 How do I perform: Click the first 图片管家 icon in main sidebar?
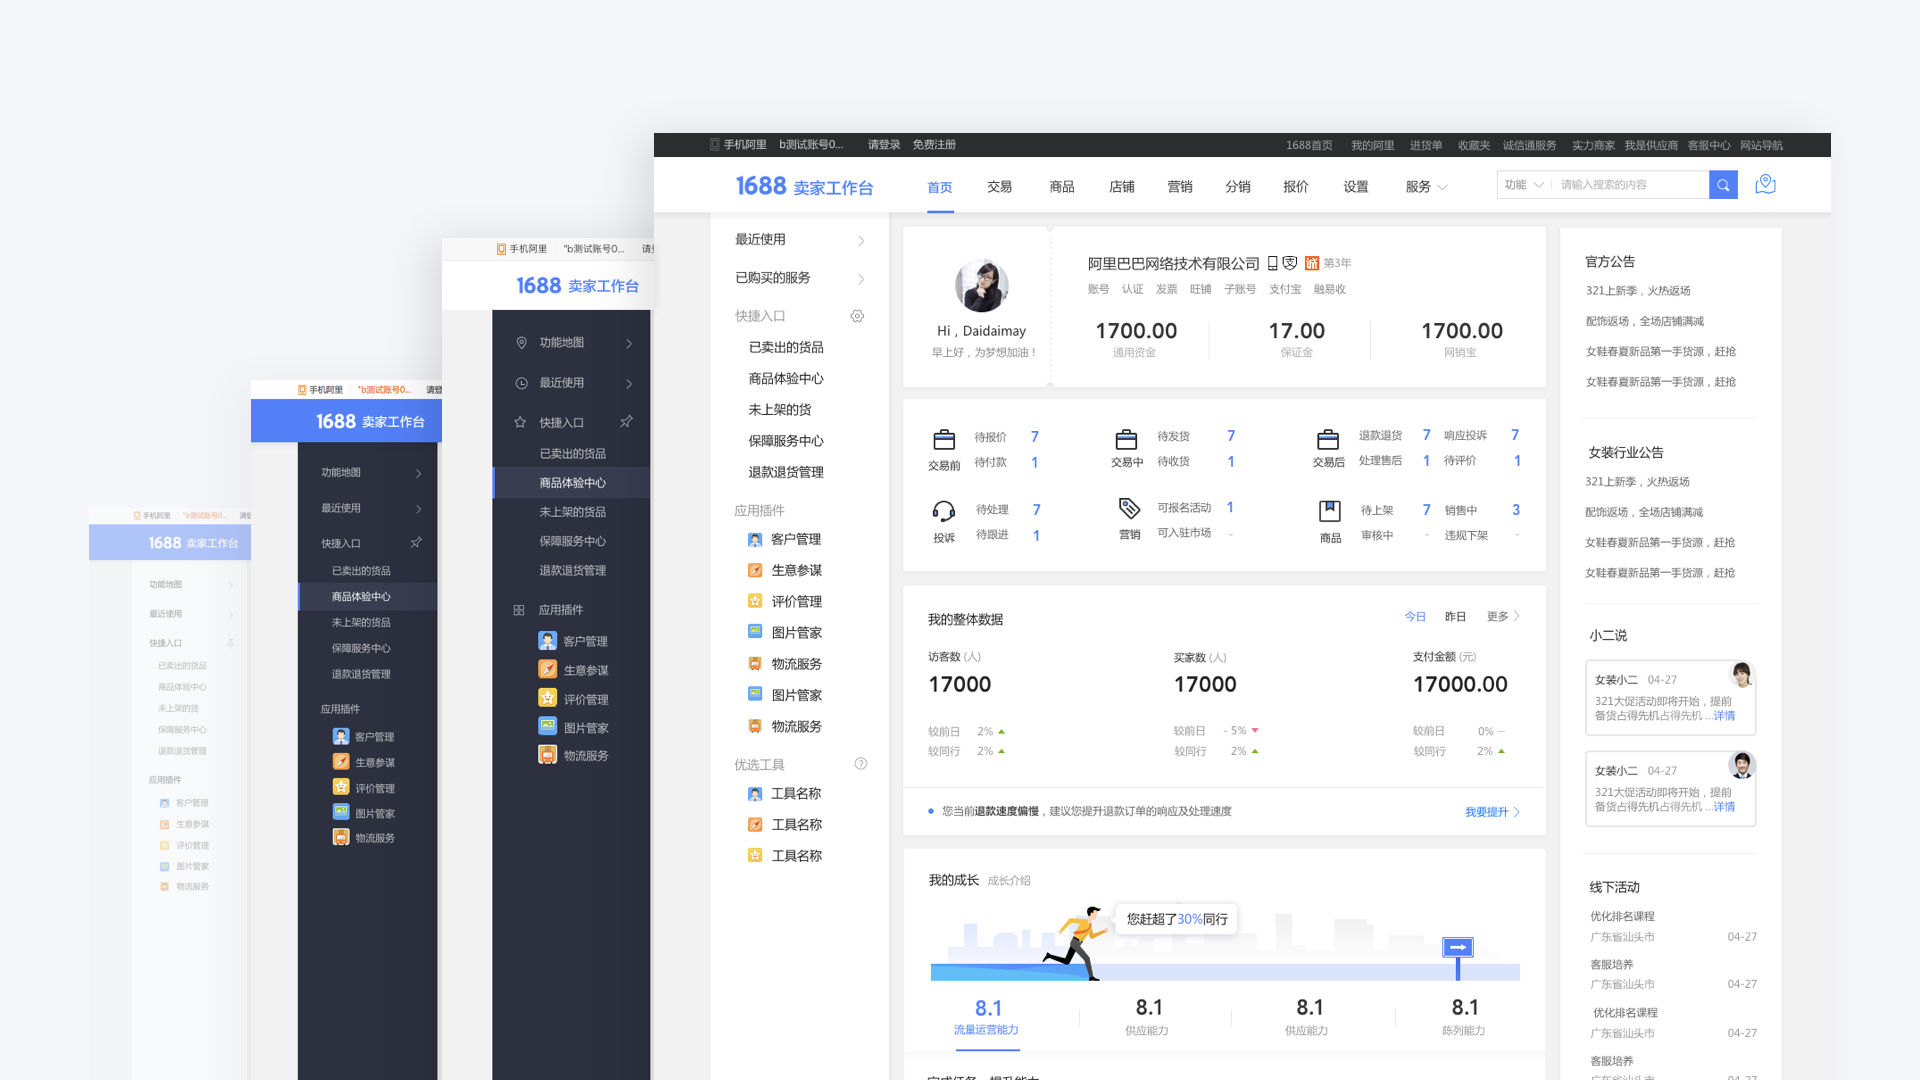pyautogui.click(x=755, y=632)
